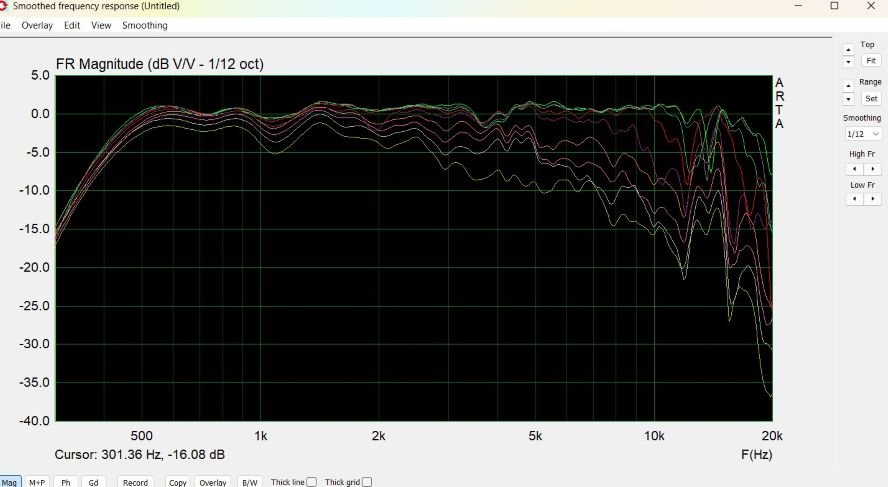
Task: Select the Mag view button
Action: [10, 482]
